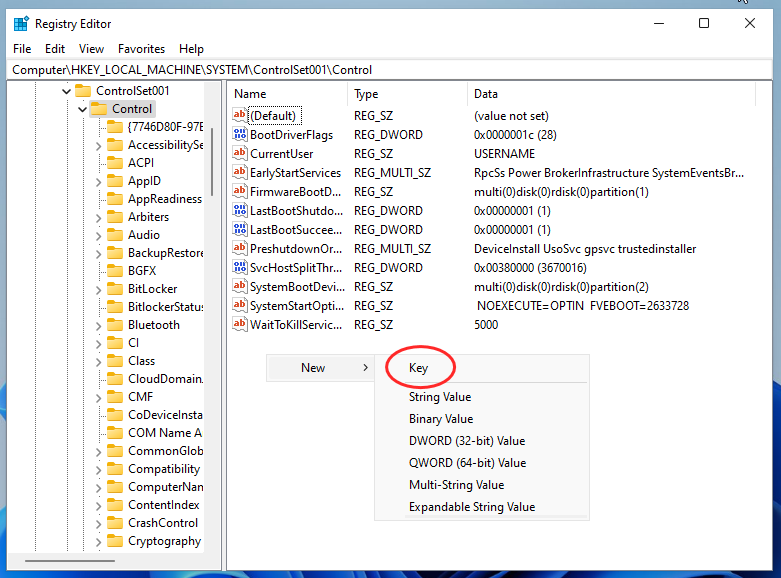Open the Help menu
Viewport: 781px width, 578px height.
coord(191,49)
